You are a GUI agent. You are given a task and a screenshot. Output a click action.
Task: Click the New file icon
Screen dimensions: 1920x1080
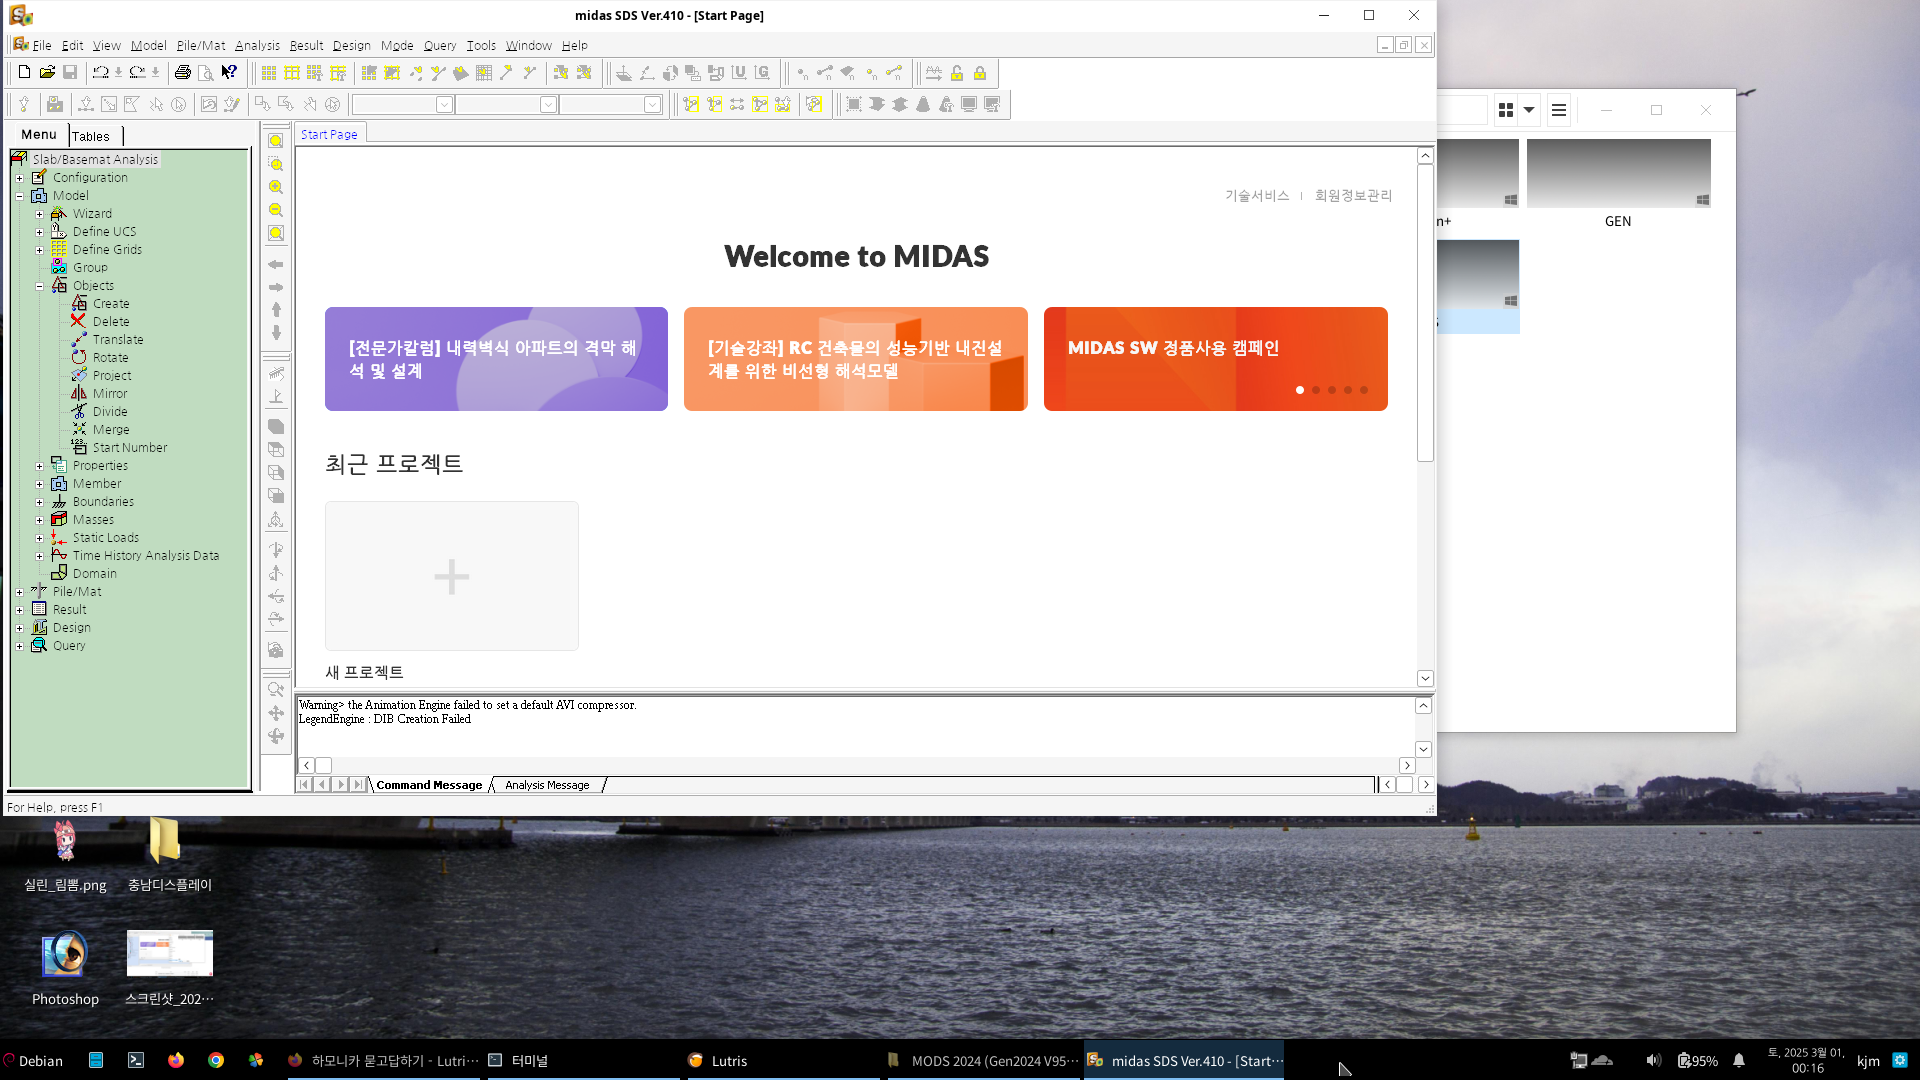[x=24, y=72]
